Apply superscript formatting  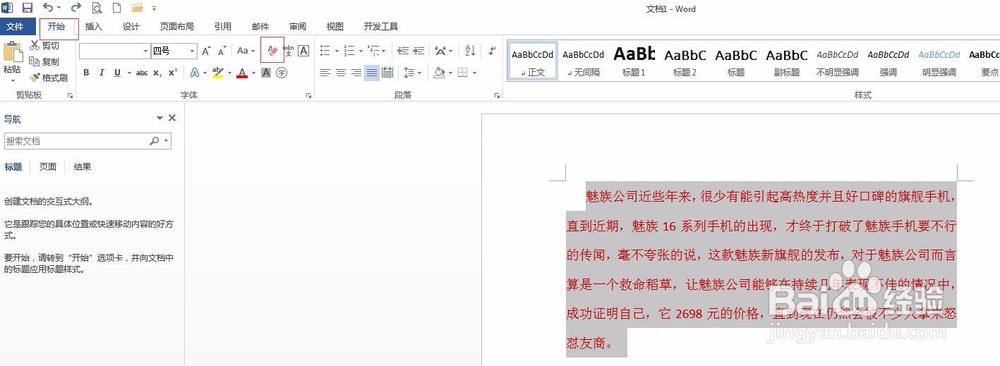point(173,73)
